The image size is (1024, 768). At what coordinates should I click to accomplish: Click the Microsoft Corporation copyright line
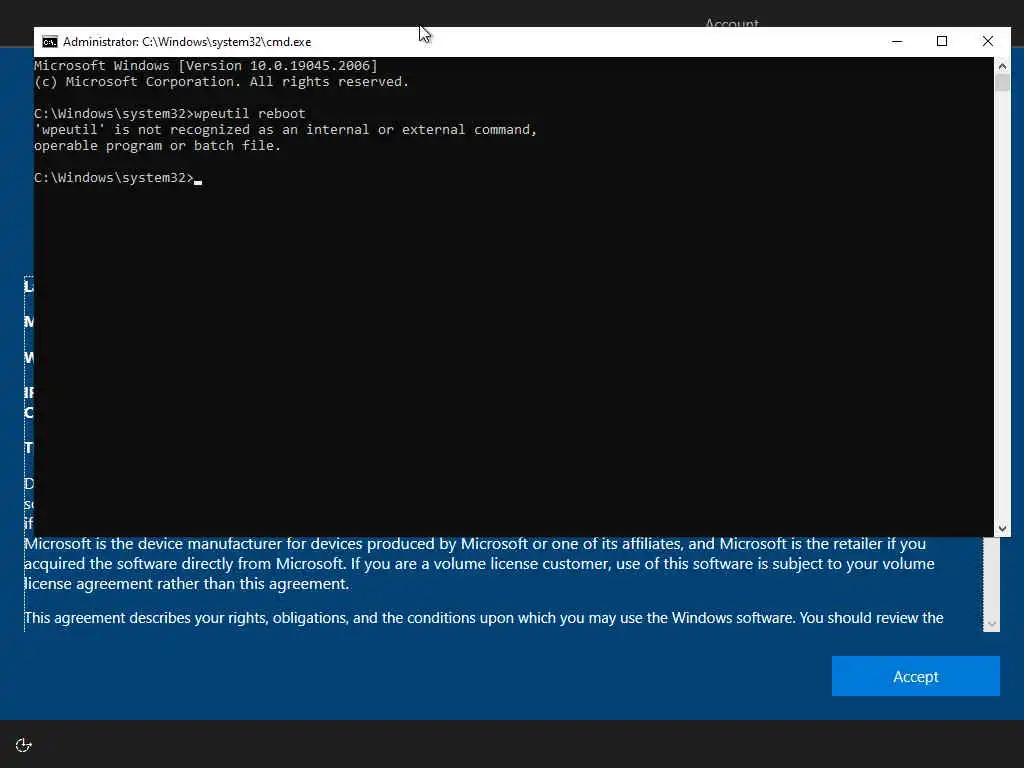[221, 82]
